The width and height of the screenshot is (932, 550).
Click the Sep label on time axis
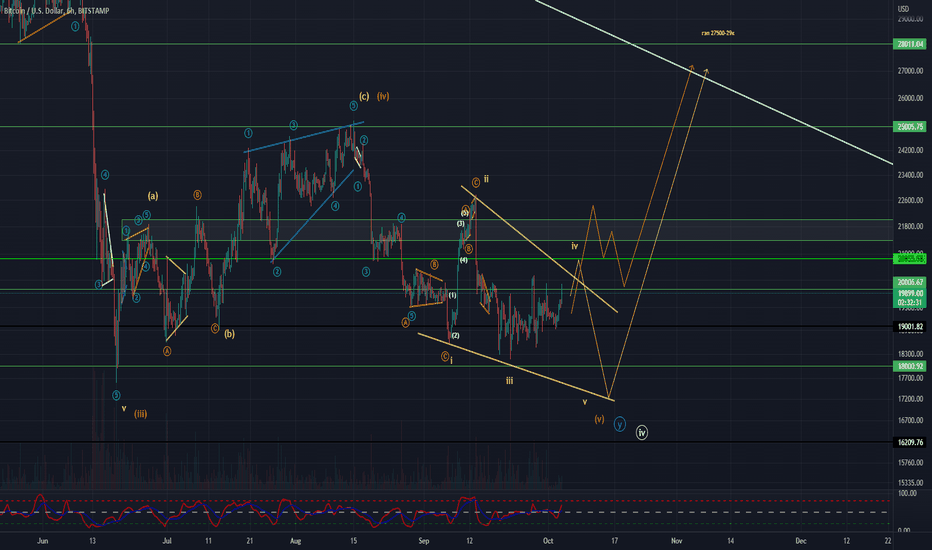click(423, 541)
